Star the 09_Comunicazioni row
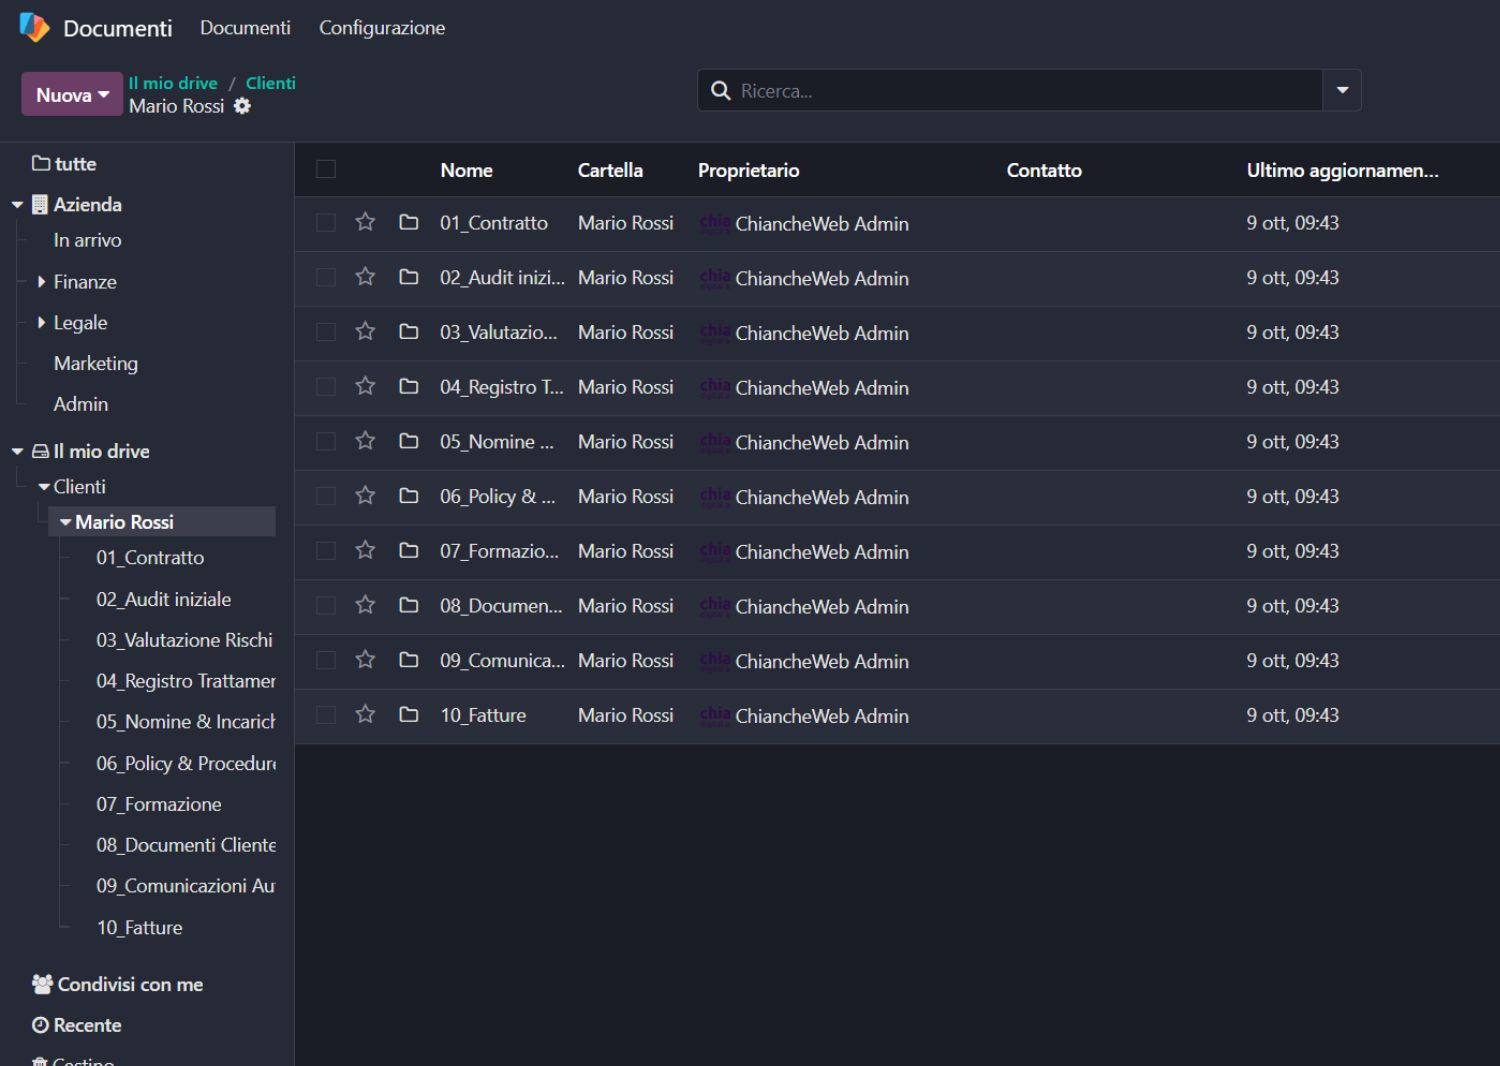This screenshot has height=1066, width=1500. (x=365, y=660)
